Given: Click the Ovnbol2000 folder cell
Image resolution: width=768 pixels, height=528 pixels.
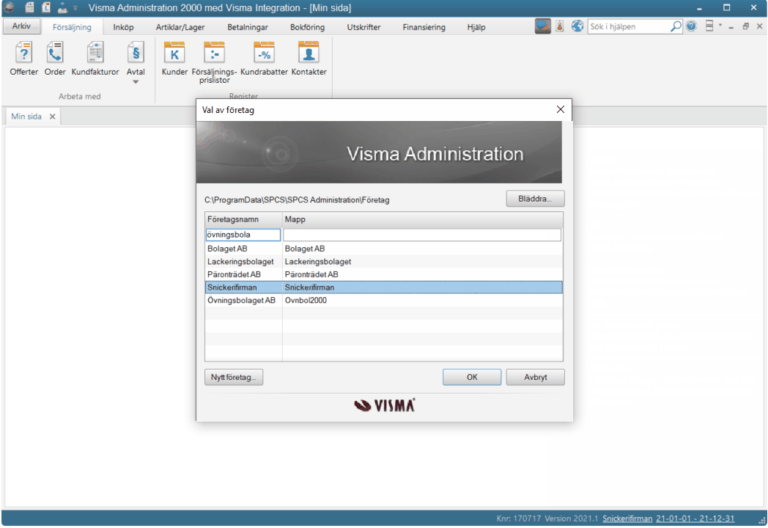Looking at the screenshot, I should [x=306, y=300].
